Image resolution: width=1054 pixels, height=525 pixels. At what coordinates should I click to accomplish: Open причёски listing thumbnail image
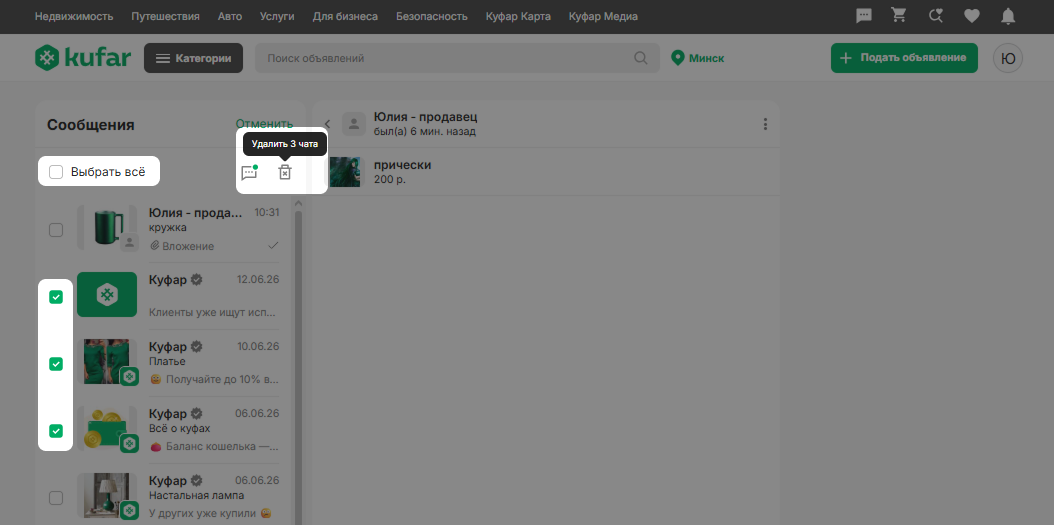point(344,172)
